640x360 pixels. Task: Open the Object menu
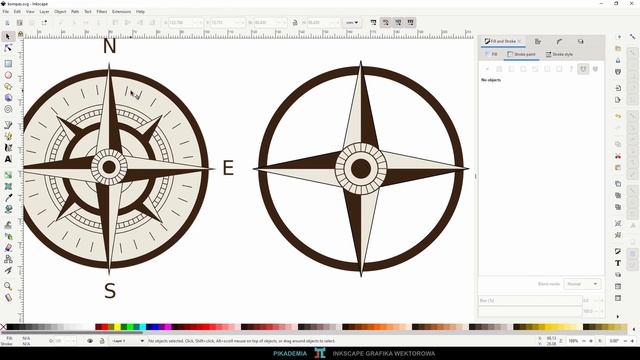point(60,12)
